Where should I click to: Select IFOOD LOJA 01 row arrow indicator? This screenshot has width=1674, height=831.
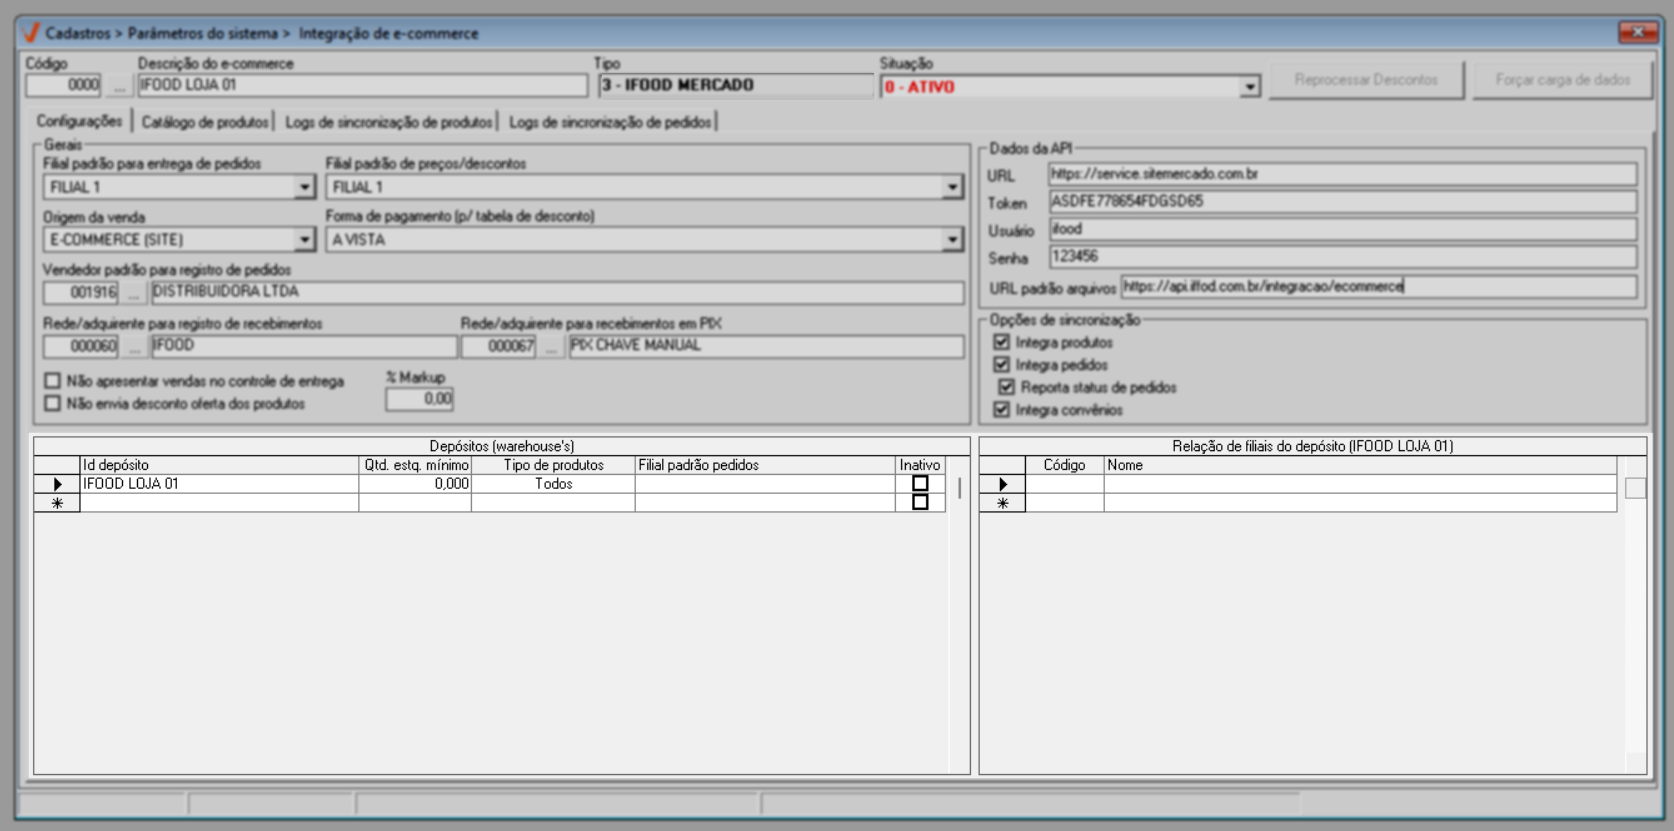[57, 484]
